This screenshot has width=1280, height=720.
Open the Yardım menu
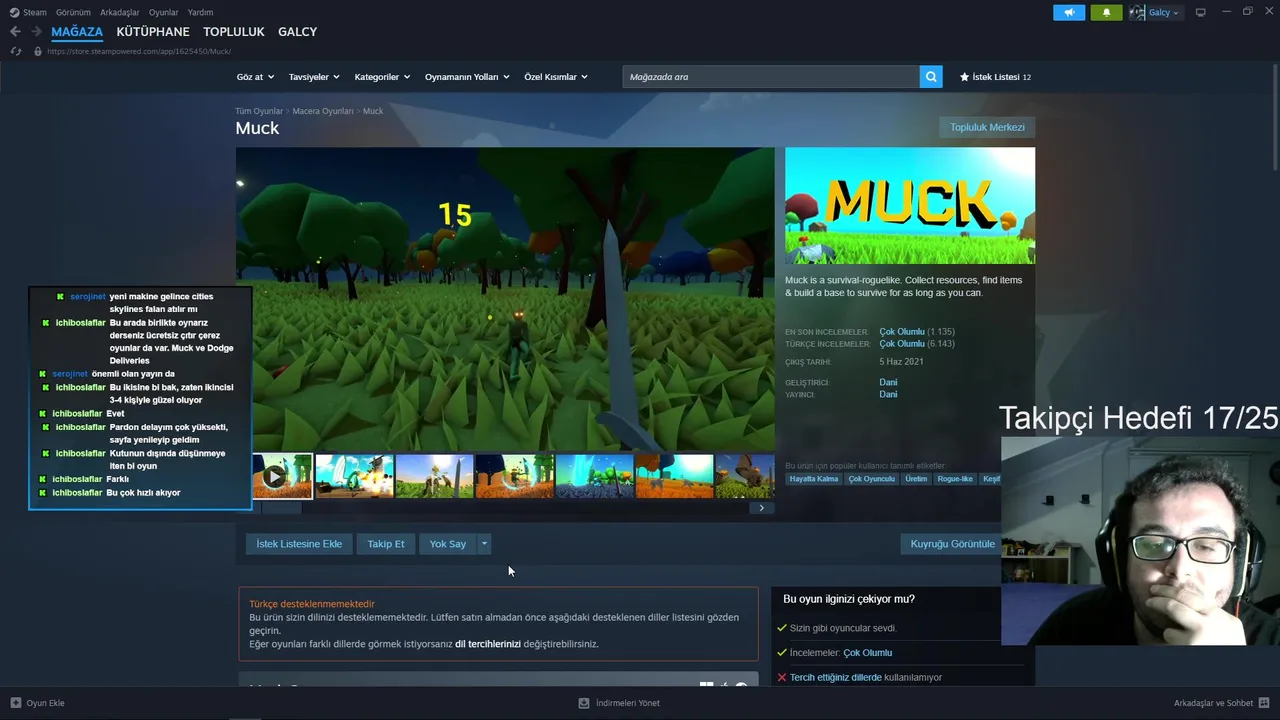tap(200, 12)
